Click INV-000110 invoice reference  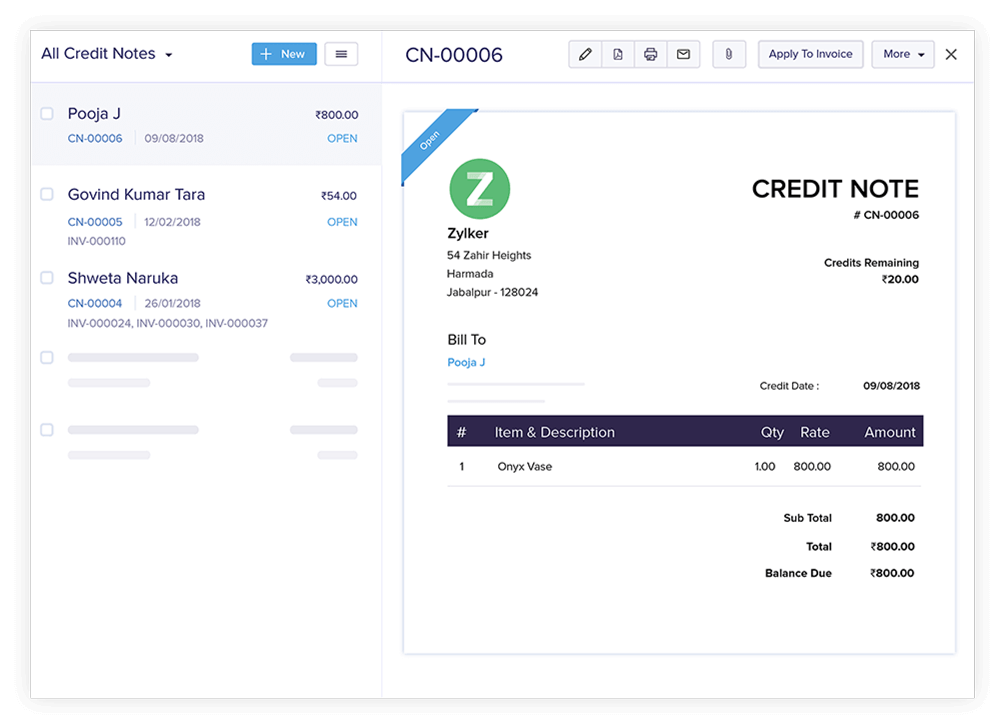click(97, 241)
